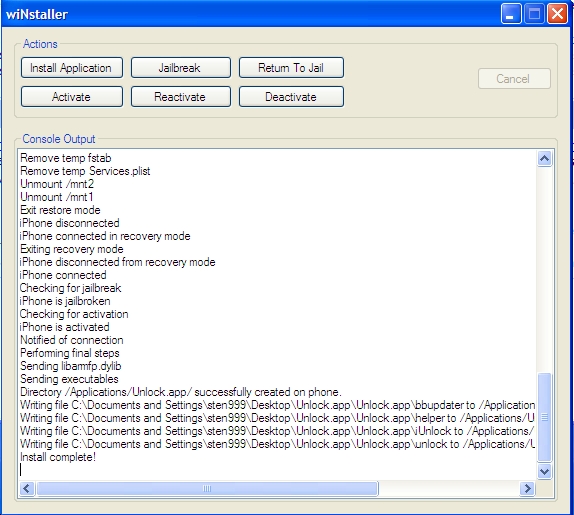Click the 'Directory /Applications/Unlock.app/' line
574x515 pixels.
[181, 392]
